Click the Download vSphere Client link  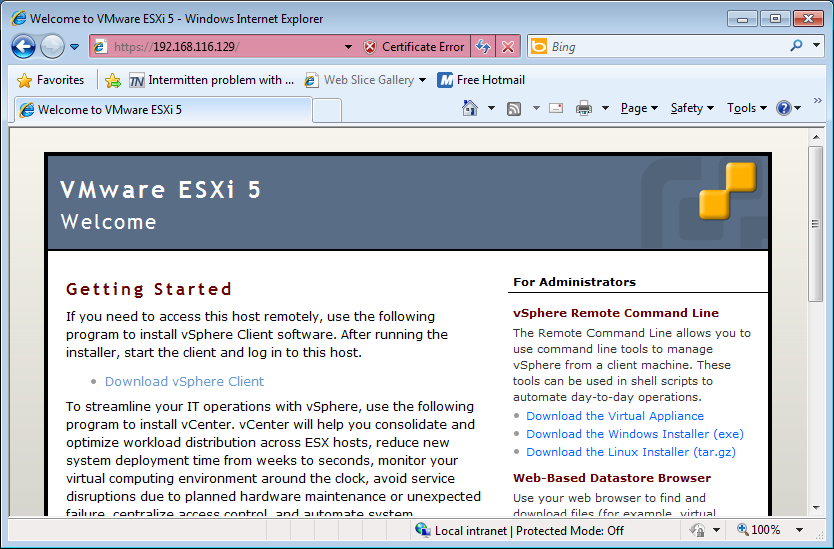[184, 381]
